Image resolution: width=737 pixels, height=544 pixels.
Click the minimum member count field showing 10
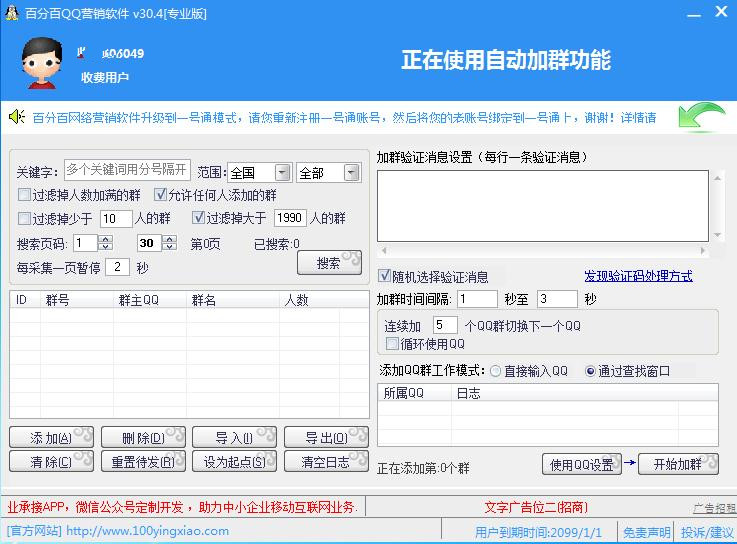pyautogui.click(x=116, y=219)
